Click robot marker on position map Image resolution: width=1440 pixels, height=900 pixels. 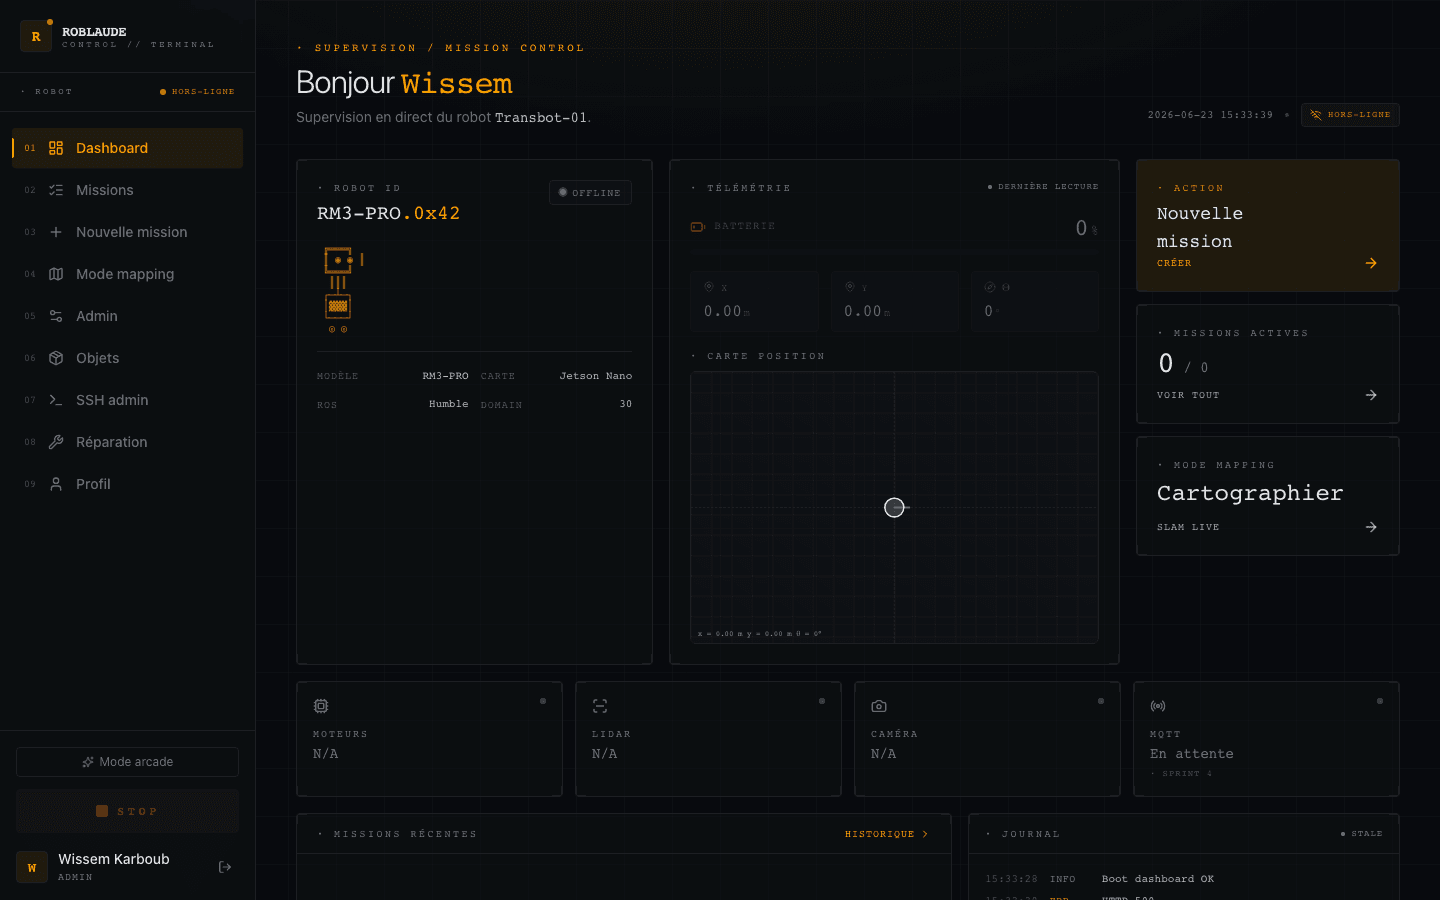click(x=895, y=508)
